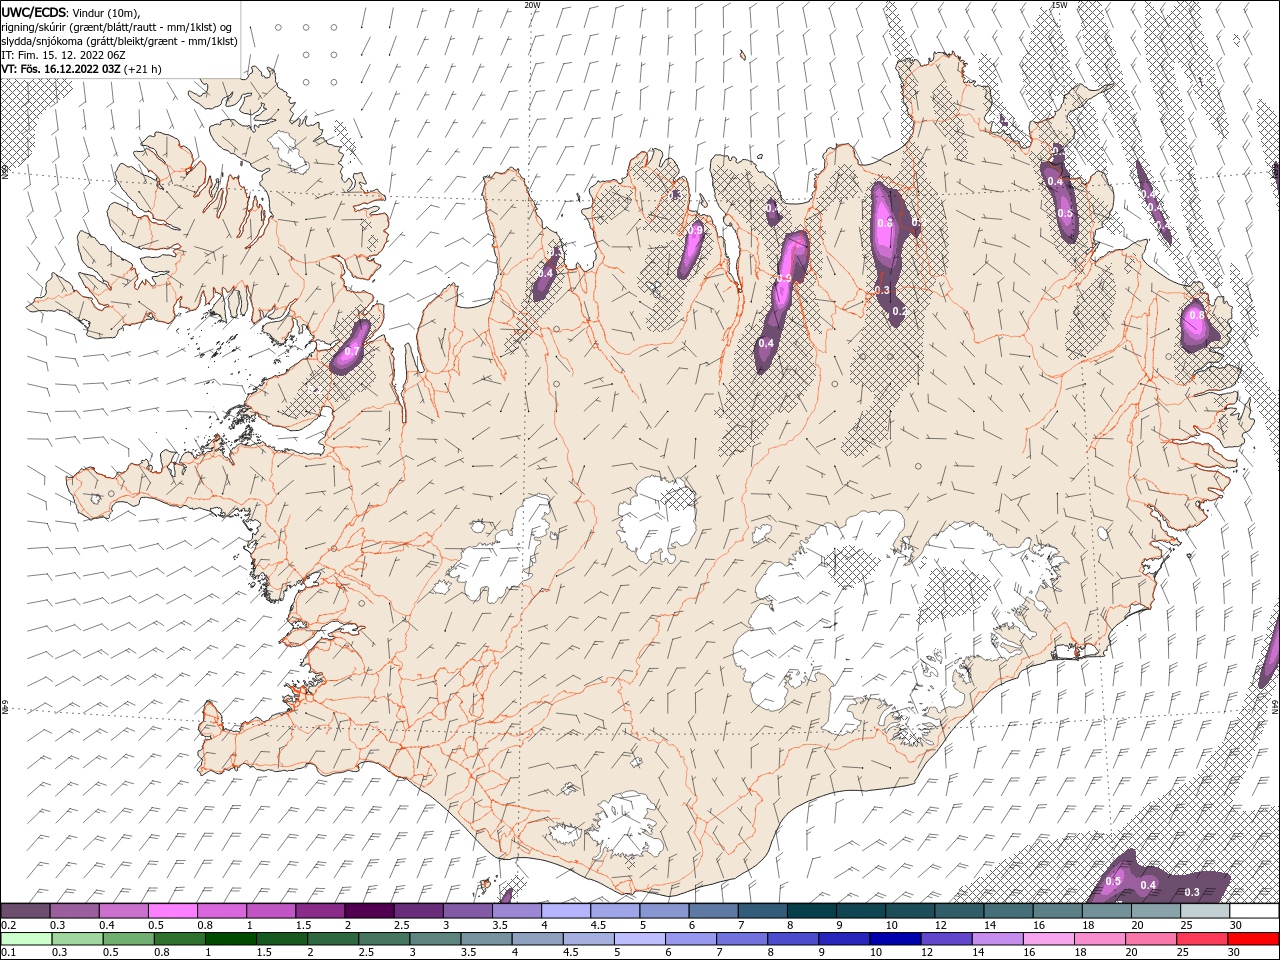Click the upper-scale swatch between 25 and 30
Viewport: 1280px width, 960px height.
click(1205, 911)
